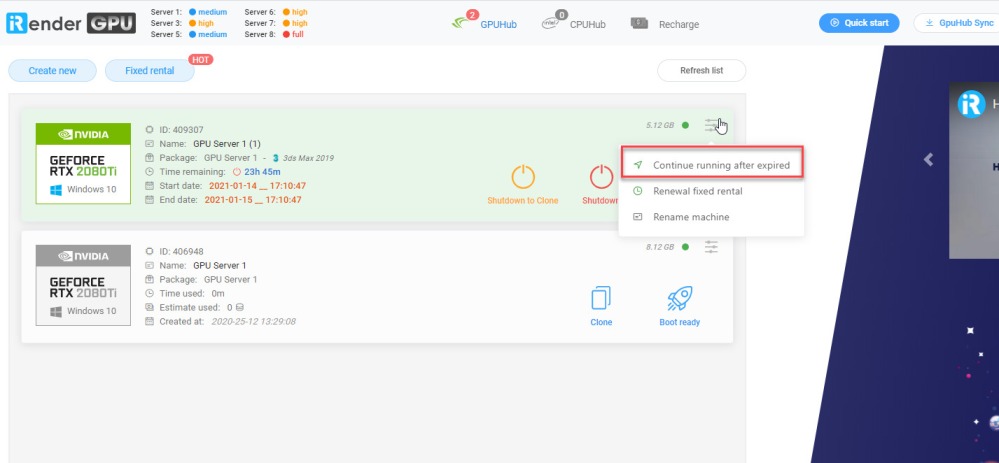Open settings sliders icon for machine 406948

tap(711, 246)
